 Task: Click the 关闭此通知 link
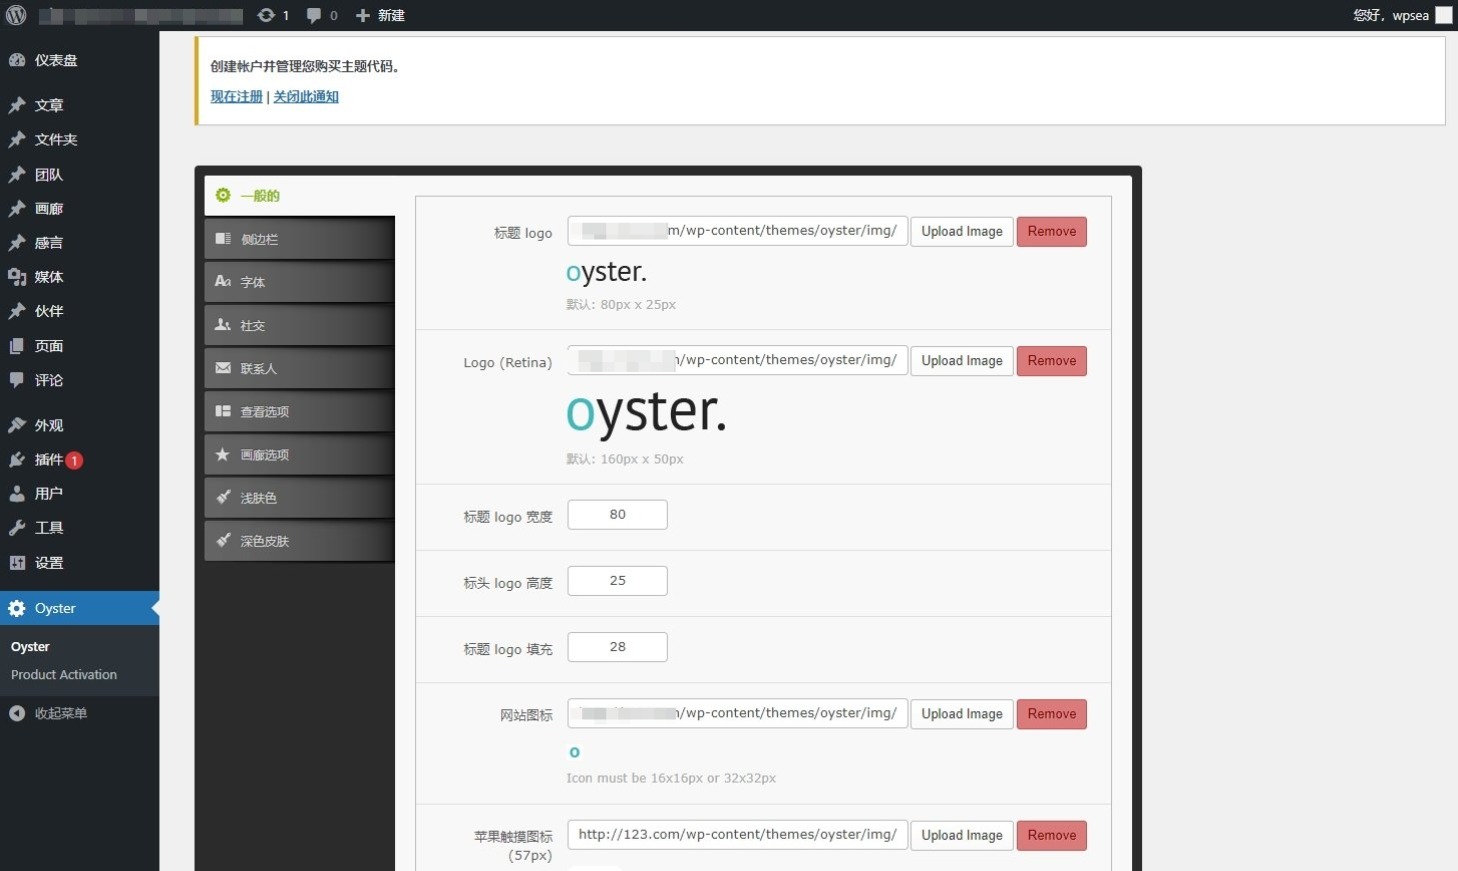(x=306, y=96)
